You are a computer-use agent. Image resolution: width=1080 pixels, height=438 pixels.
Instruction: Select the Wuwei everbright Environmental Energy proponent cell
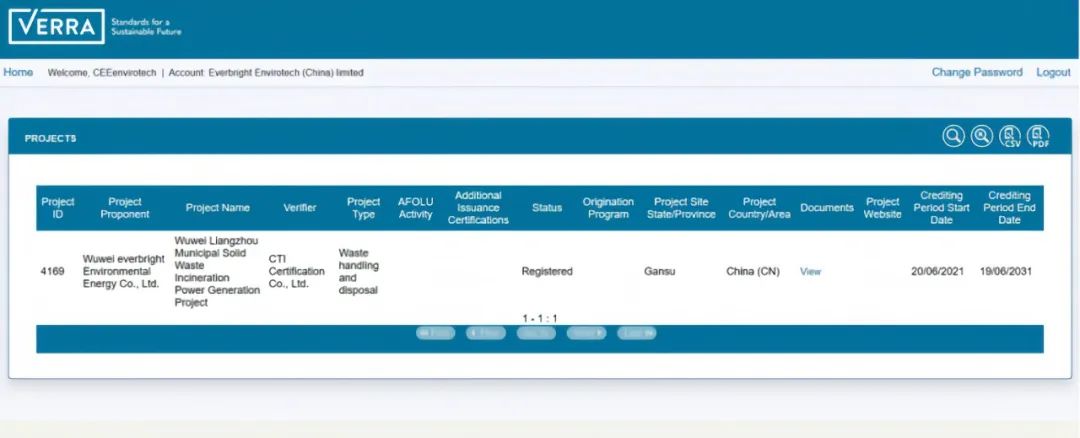coord(123,271)
